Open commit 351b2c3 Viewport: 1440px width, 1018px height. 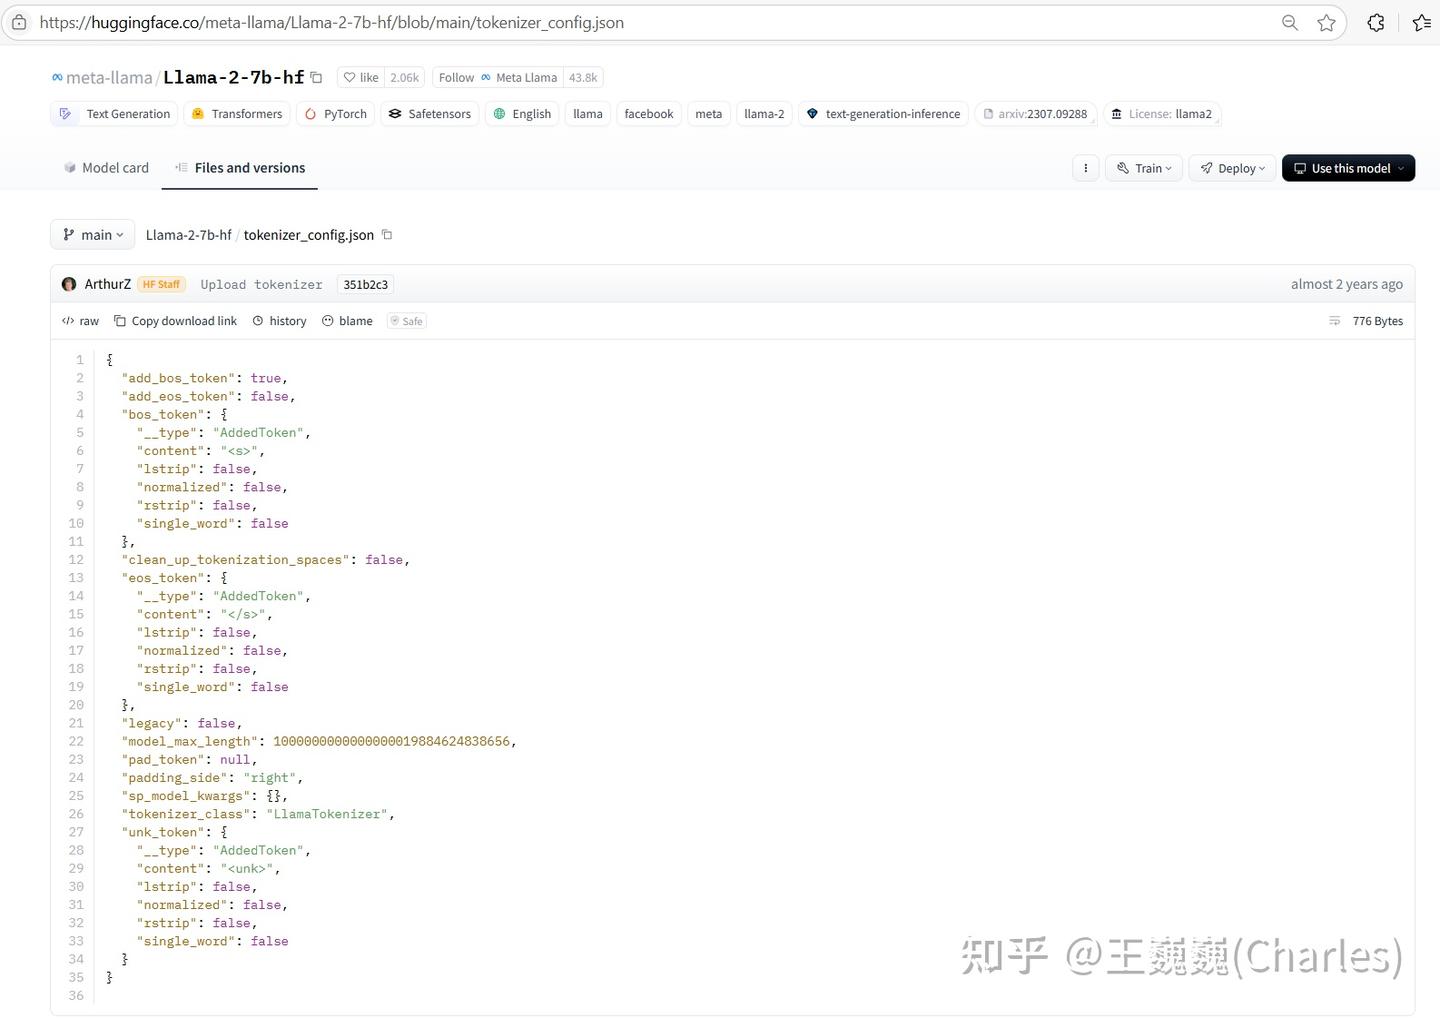(x=365, y=284)
